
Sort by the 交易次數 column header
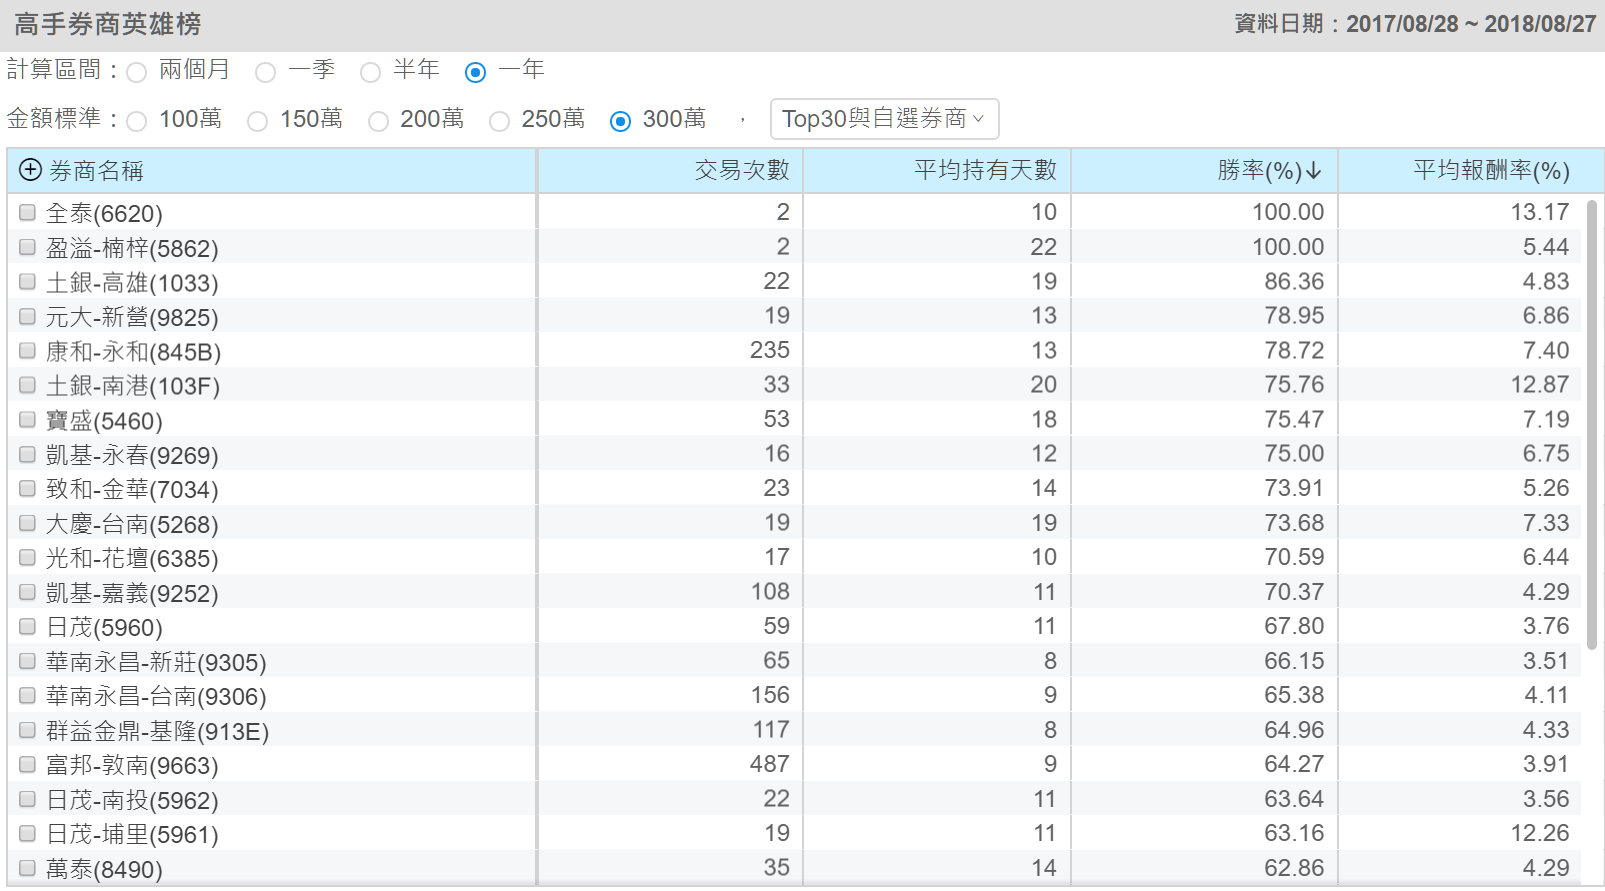pyautogui.click(x=741, y=171)
